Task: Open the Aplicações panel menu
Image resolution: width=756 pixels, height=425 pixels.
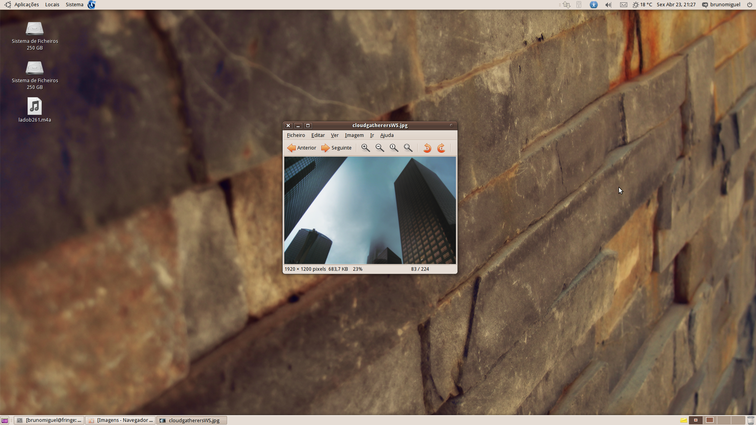Action: (x=26, y=5)
